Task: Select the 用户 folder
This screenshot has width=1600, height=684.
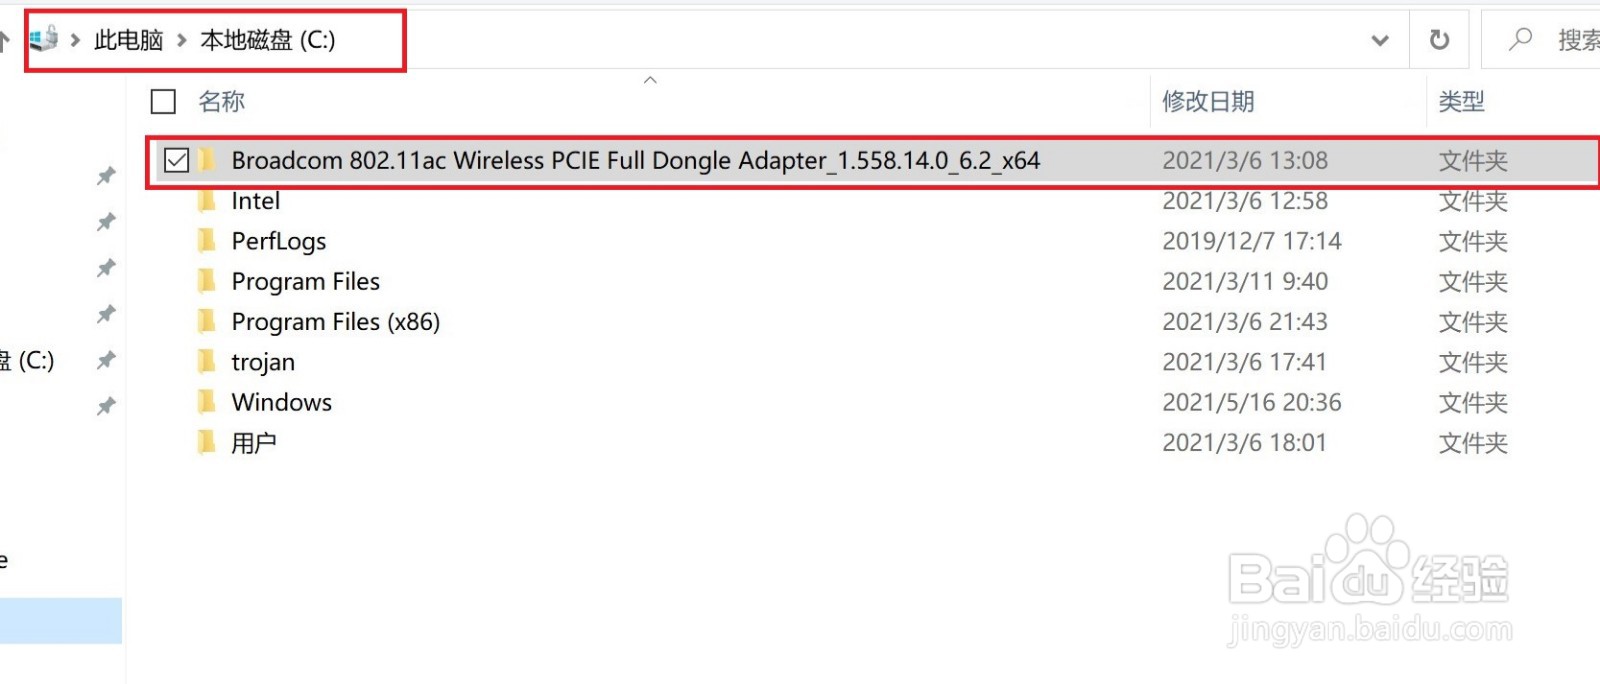Action: point(254,442)
